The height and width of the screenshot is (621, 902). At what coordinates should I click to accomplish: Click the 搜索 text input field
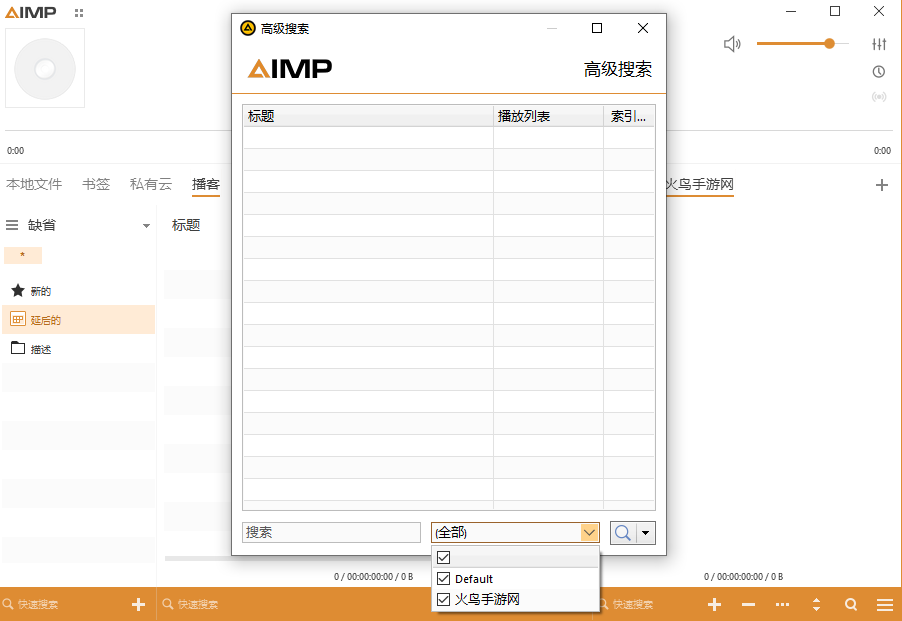pyautogui.click(x=331, y=532)
